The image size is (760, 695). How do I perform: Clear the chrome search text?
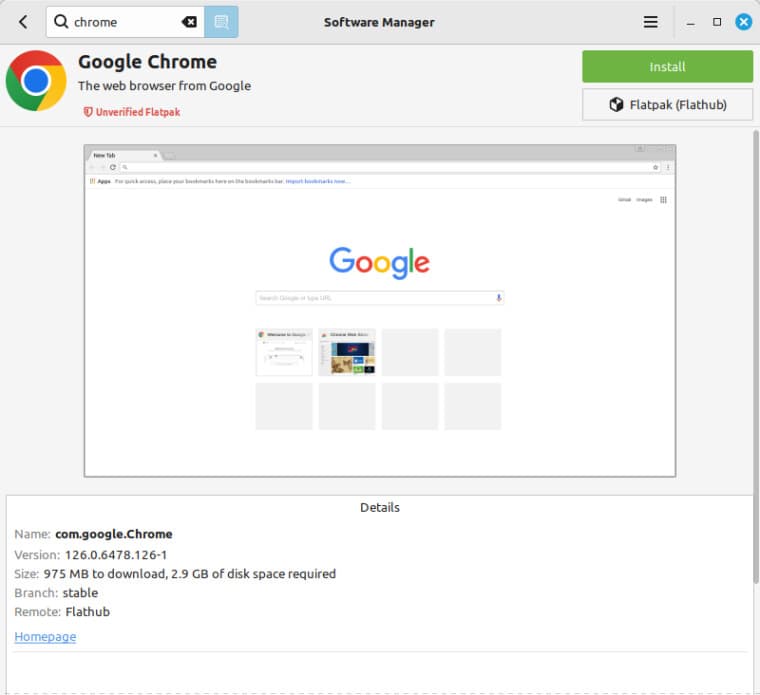[189, 22]
